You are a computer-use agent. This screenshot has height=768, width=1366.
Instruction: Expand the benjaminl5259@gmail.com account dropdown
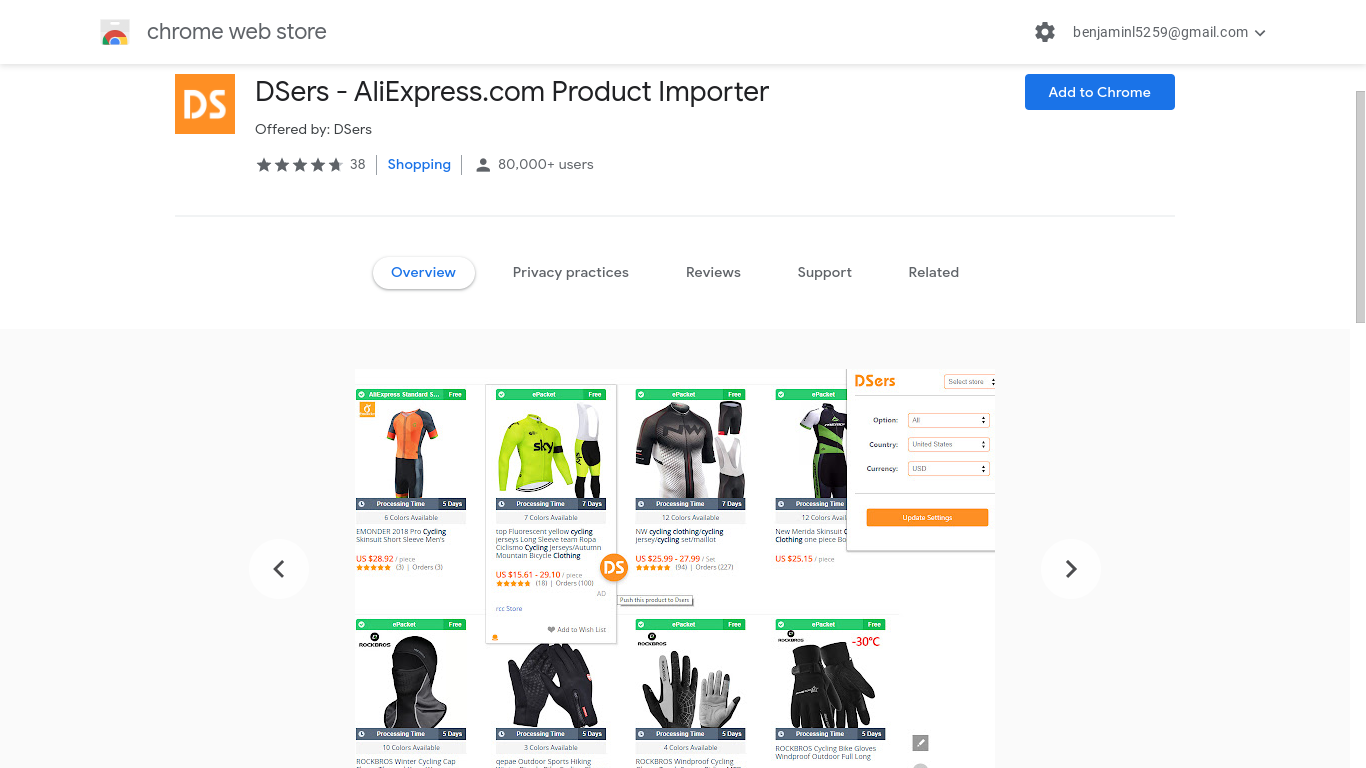click(x=1169, y=32)
